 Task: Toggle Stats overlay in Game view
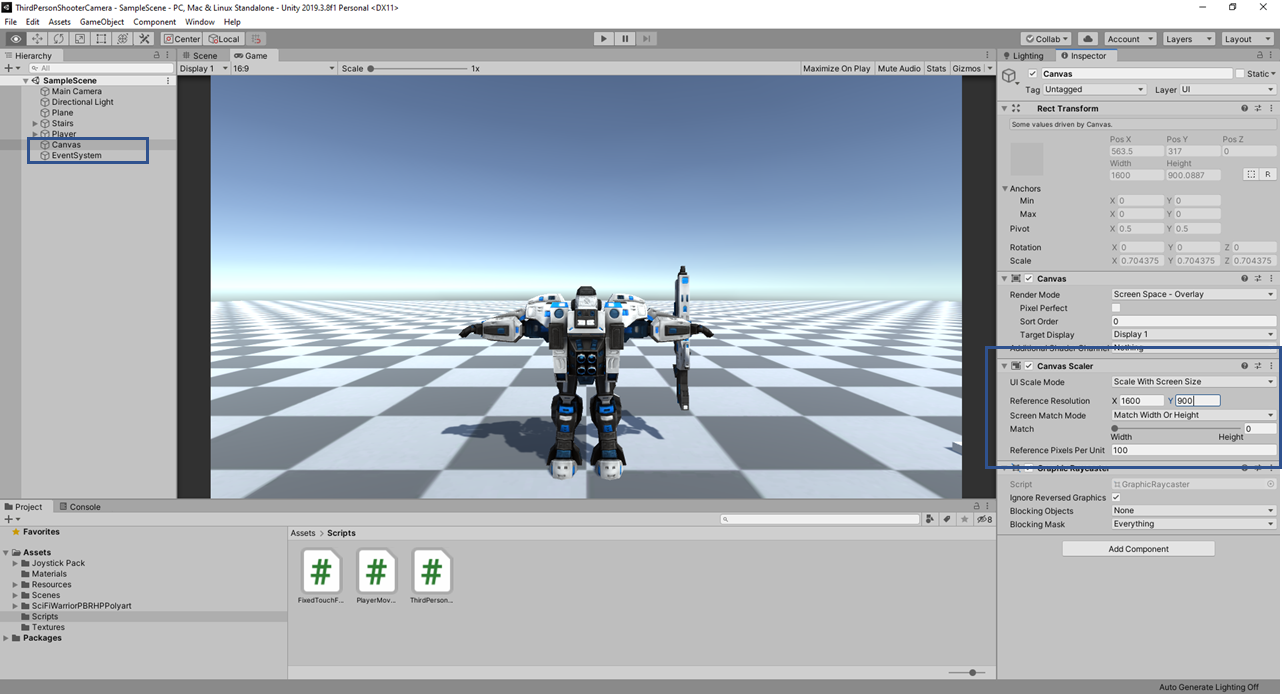tap(936, 69)
